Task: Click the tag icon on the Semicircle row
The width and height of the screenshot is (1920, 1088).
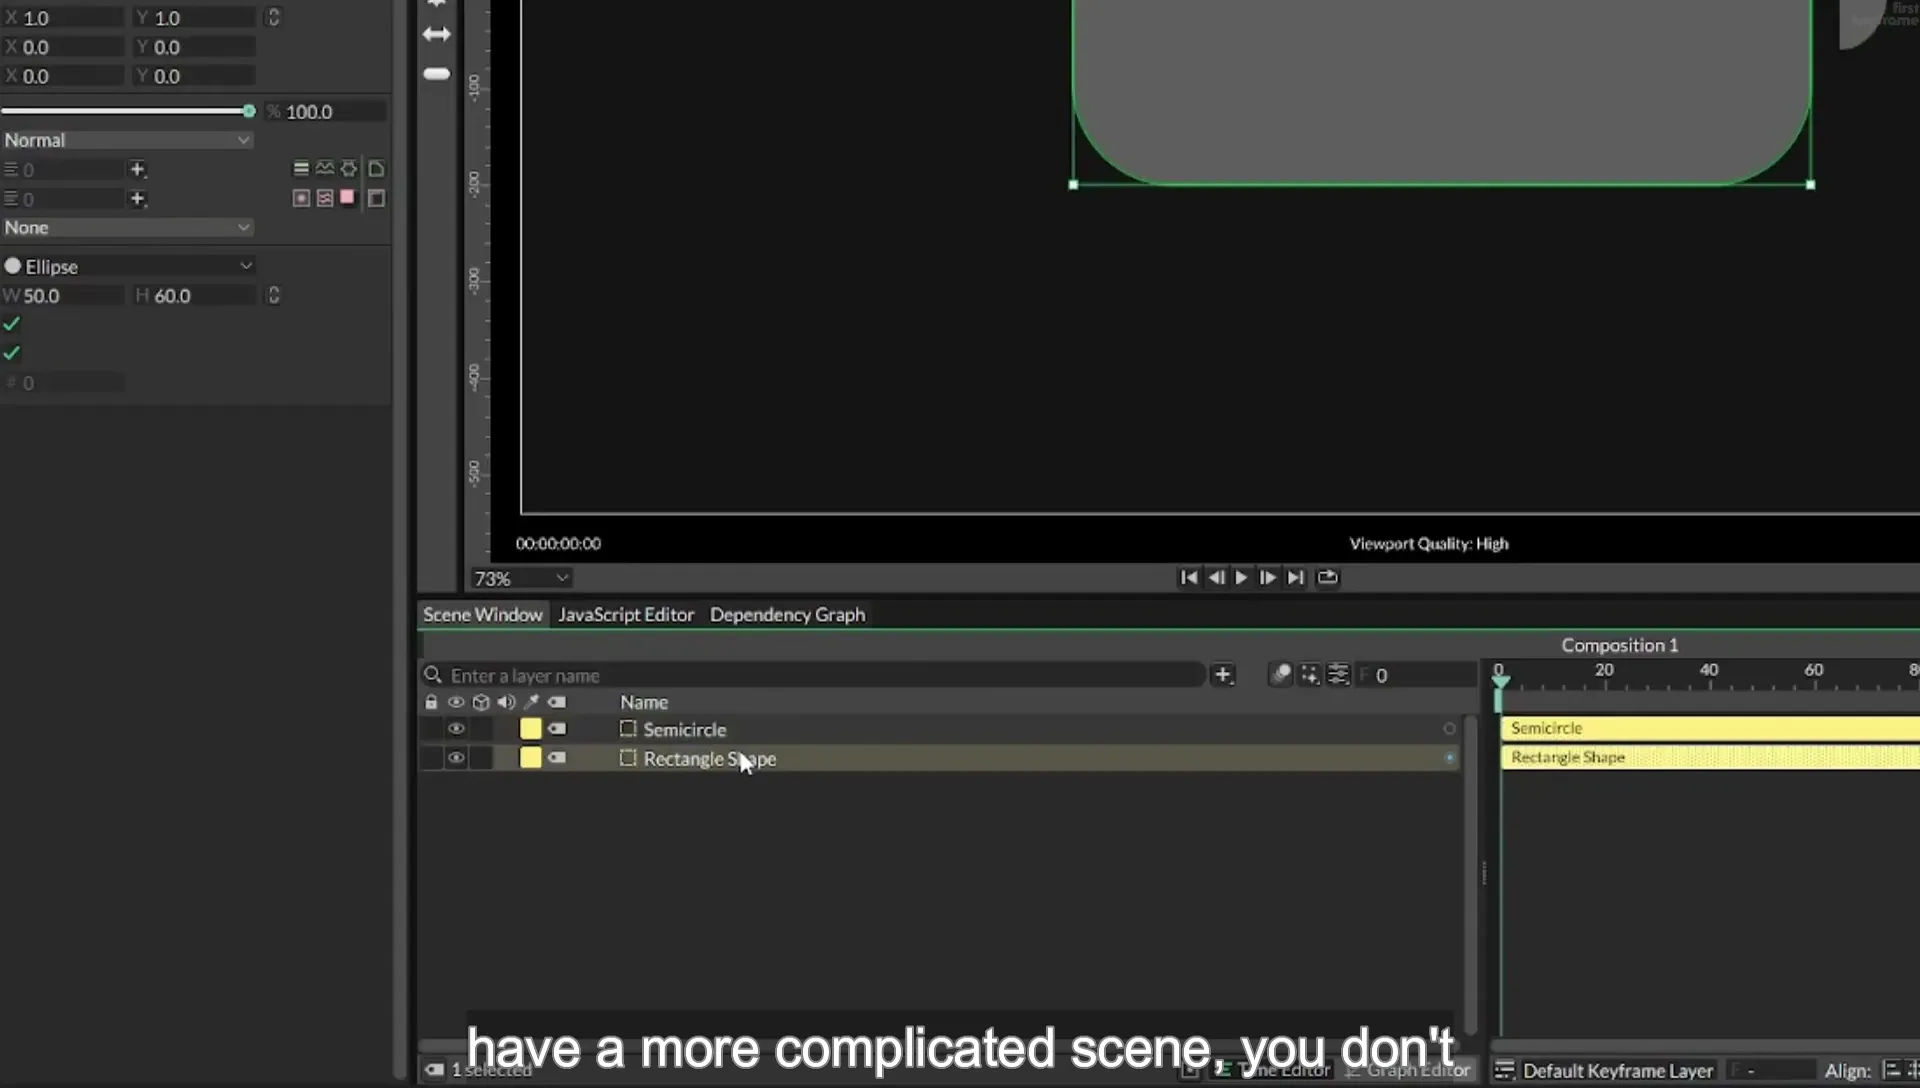Action: (557, 729)
